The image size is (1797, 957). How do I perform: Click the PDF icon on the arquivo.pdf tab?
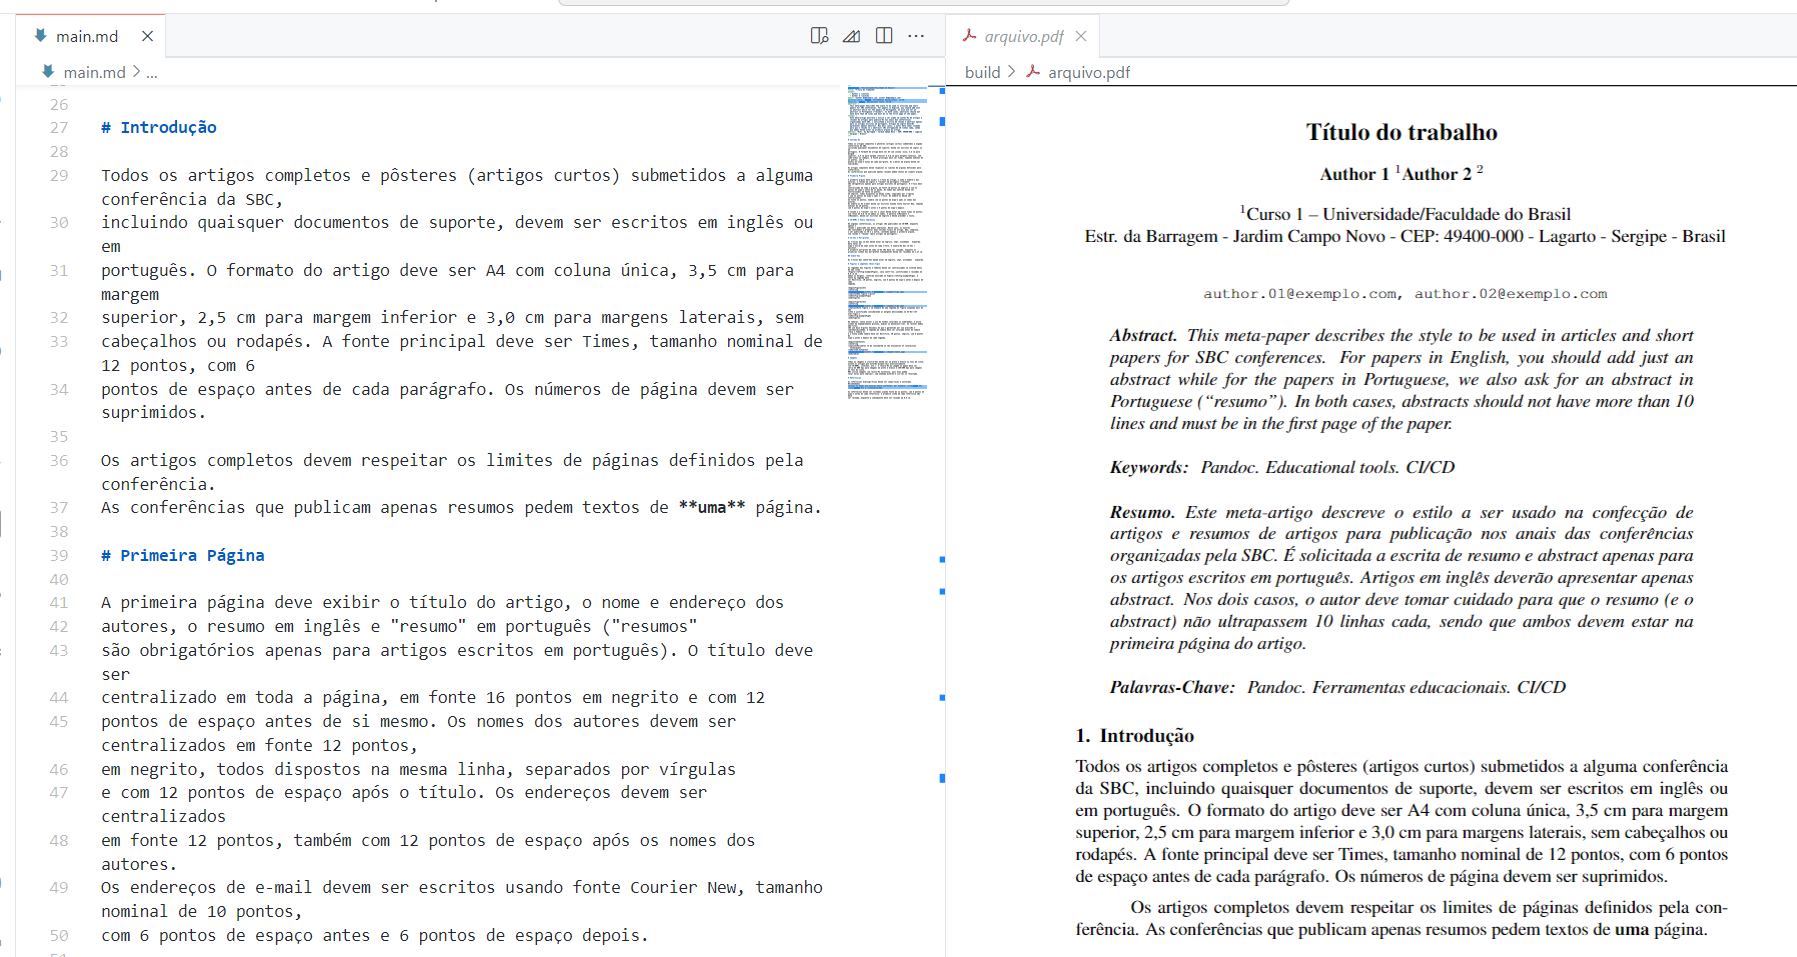click(x=969, y=35)
